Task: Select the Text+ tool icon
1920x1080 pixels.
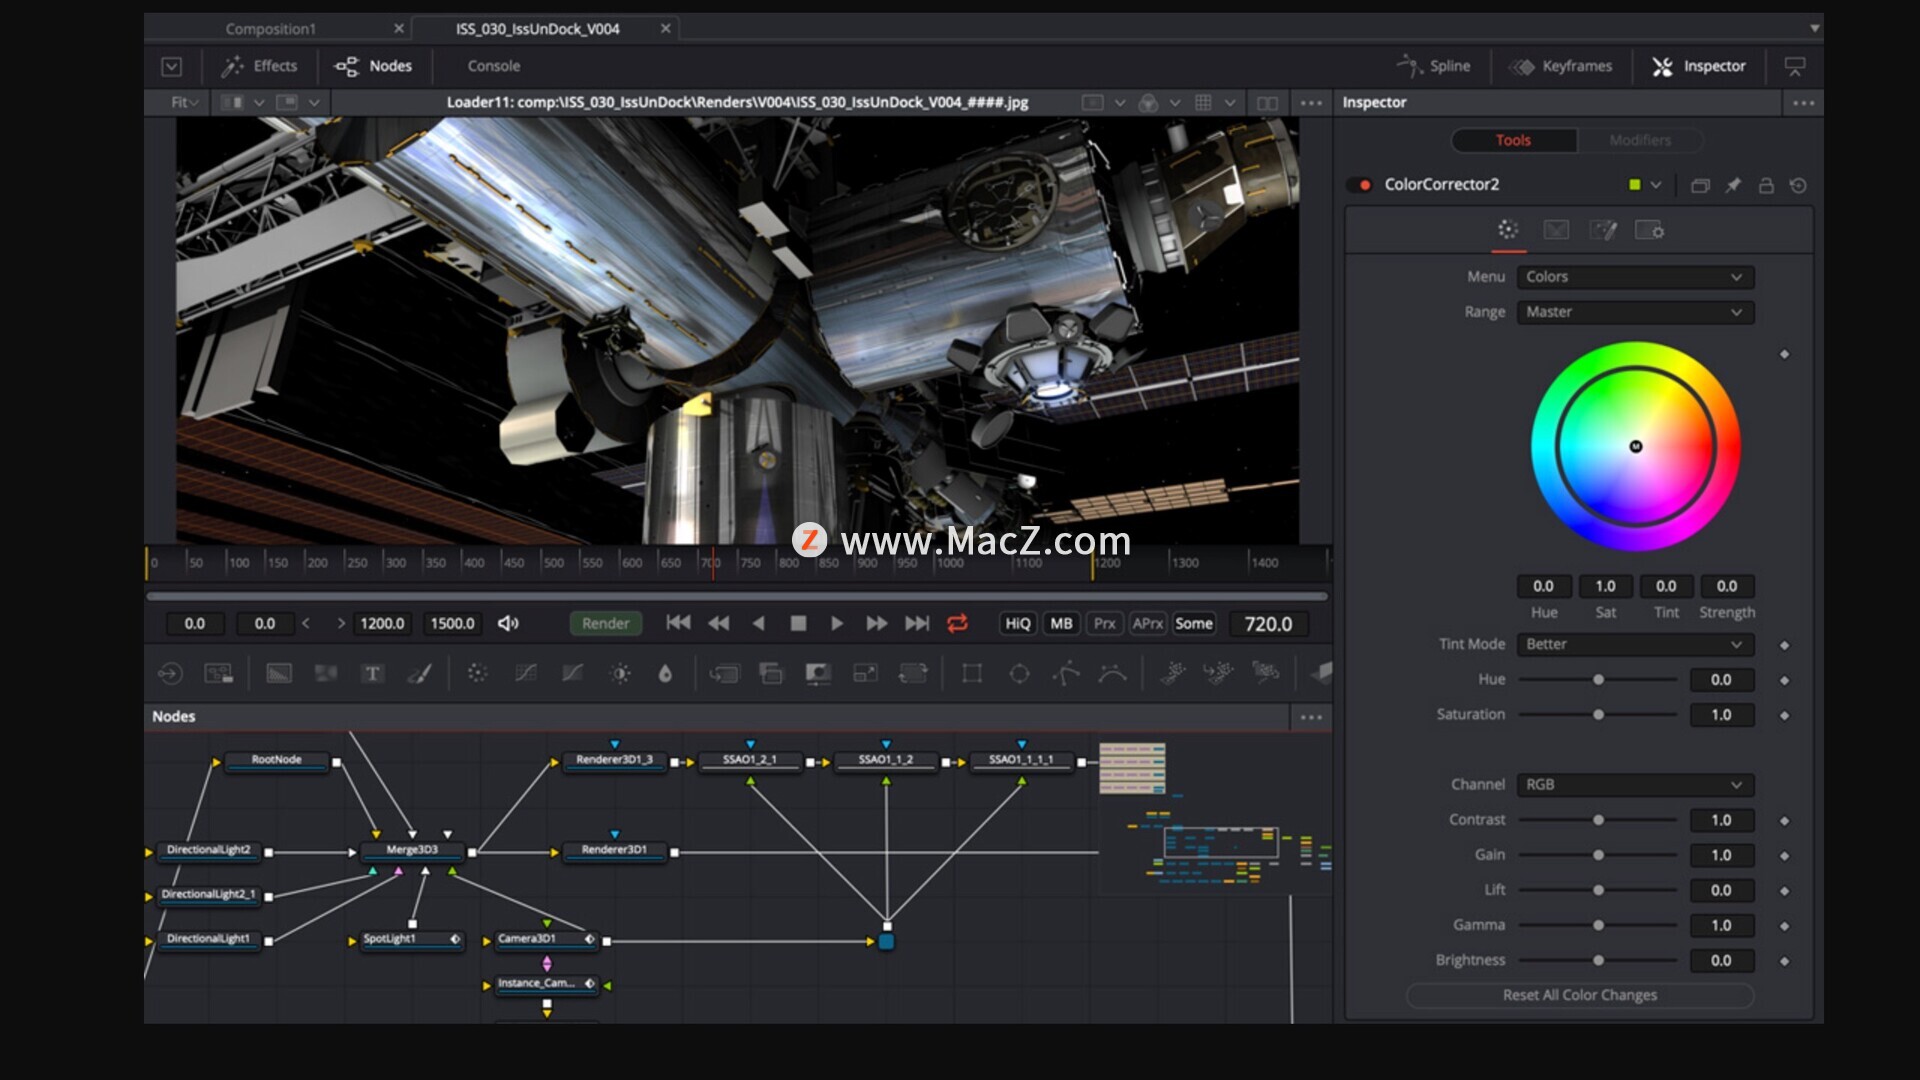Action: pos(372,674)
